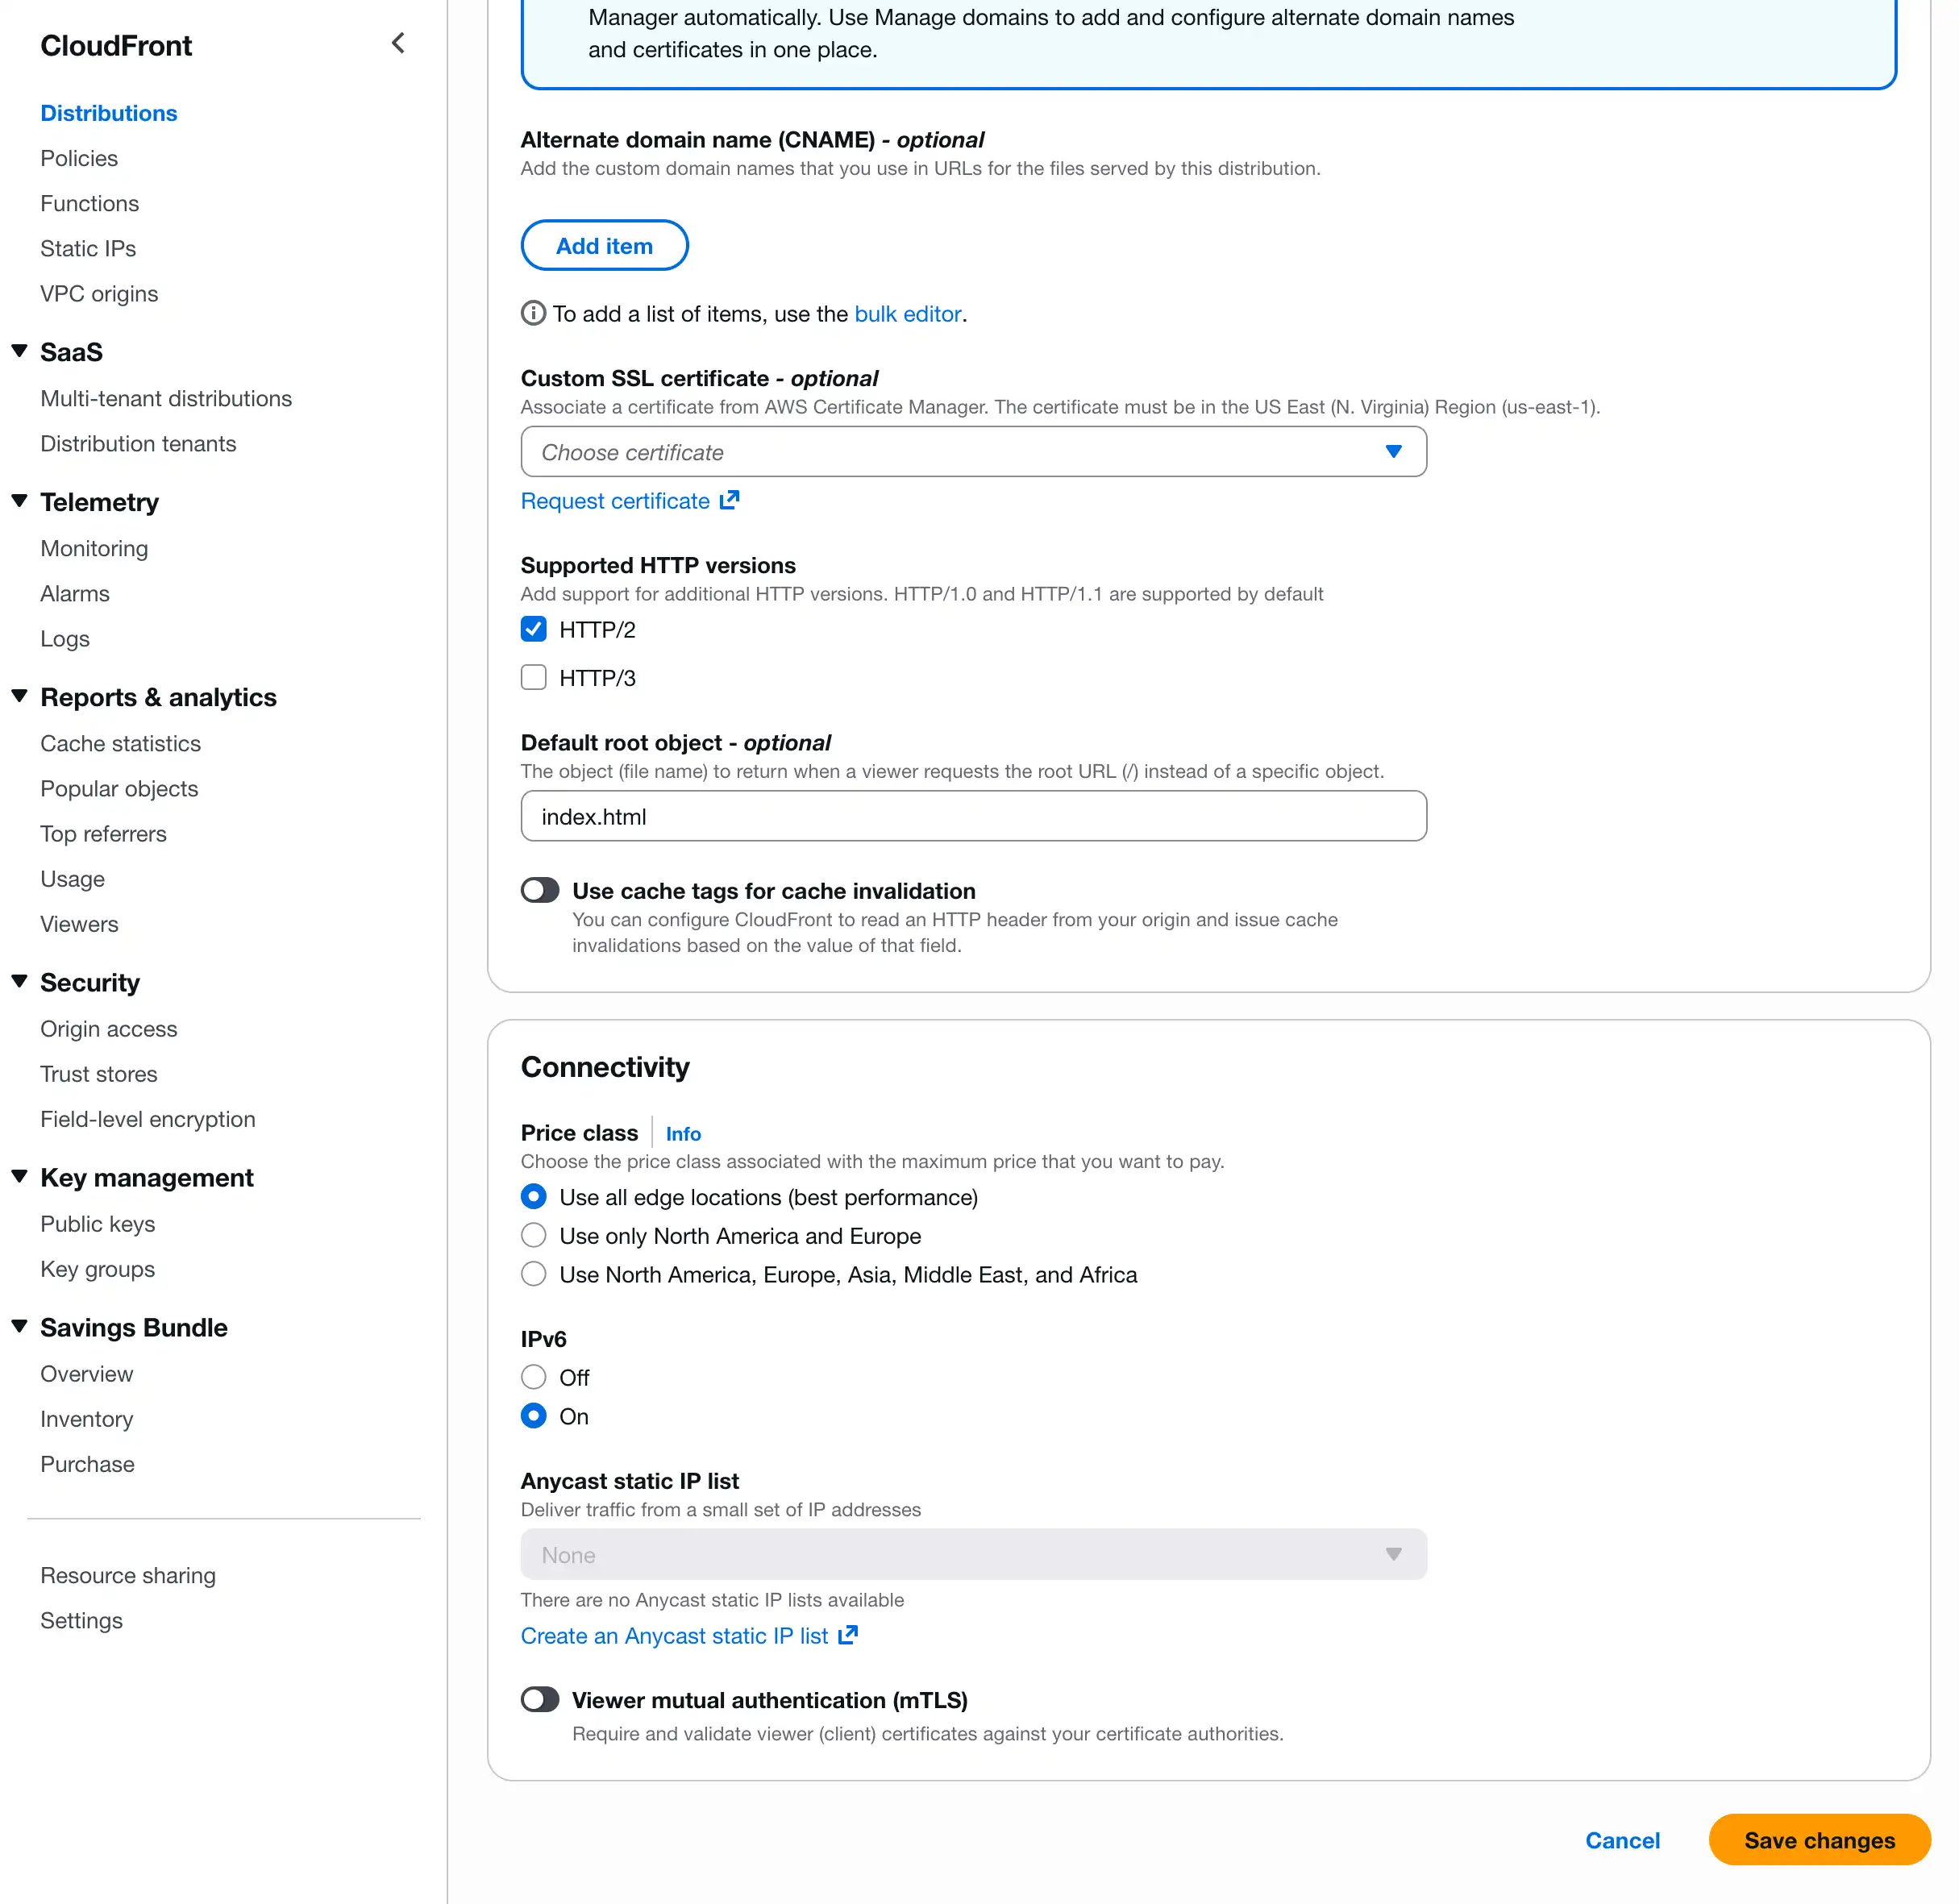
Task: Uncheck the HTTP/2 checkbox
Action: [533, 629]
